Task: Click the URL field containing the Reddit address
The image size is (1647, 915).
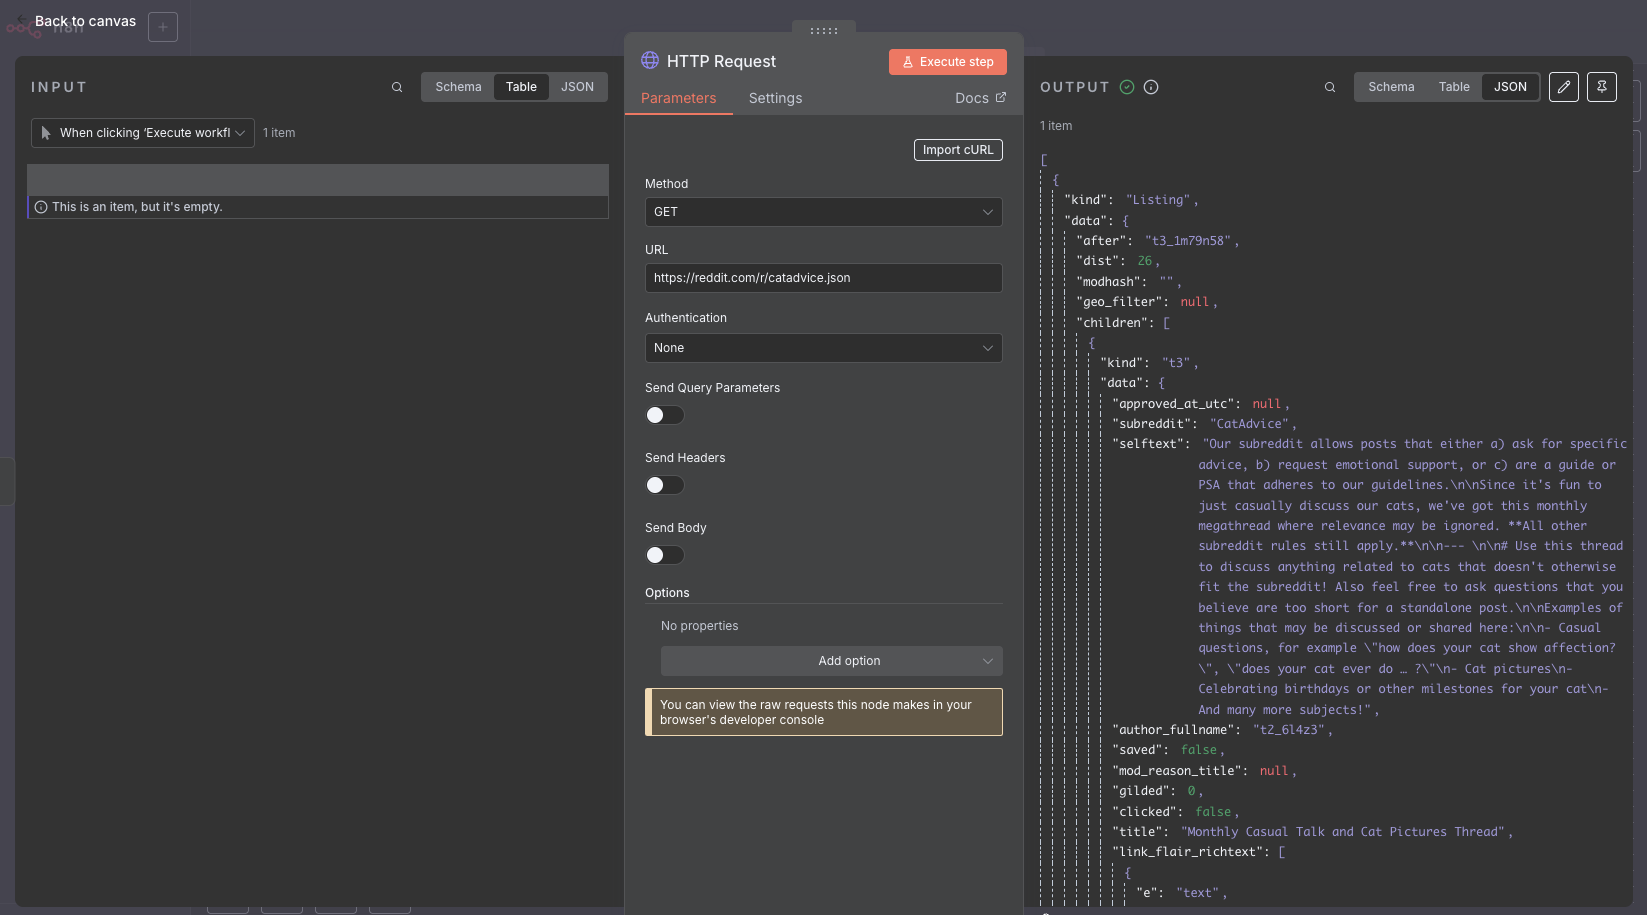Action: click(x=822, y=278)
